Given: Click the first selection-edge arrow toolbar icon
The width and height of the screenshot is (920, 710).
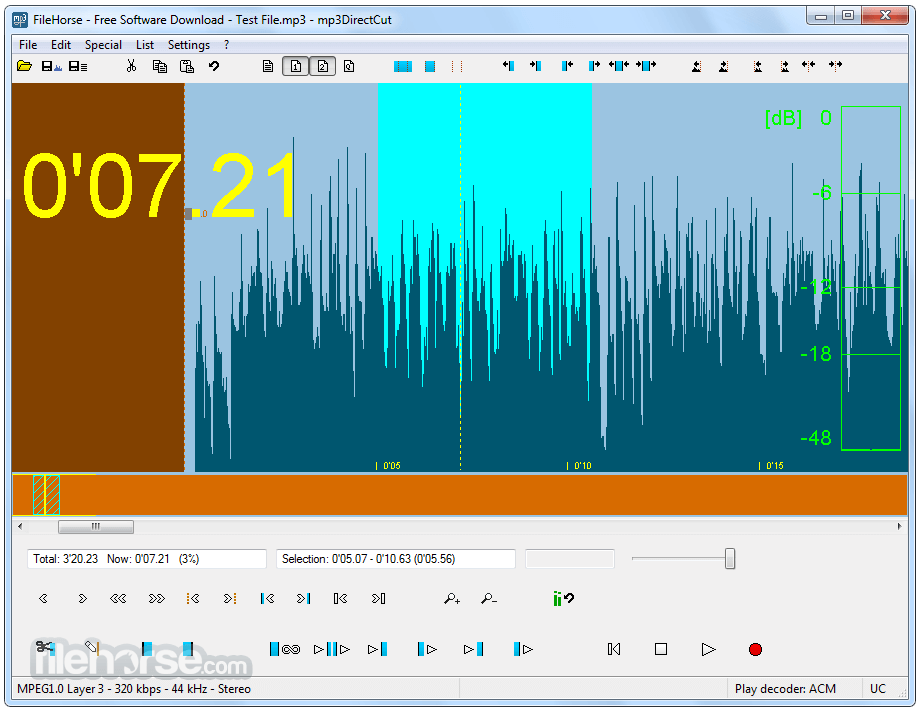Looking at the screenshot, I should pos(509,66).
